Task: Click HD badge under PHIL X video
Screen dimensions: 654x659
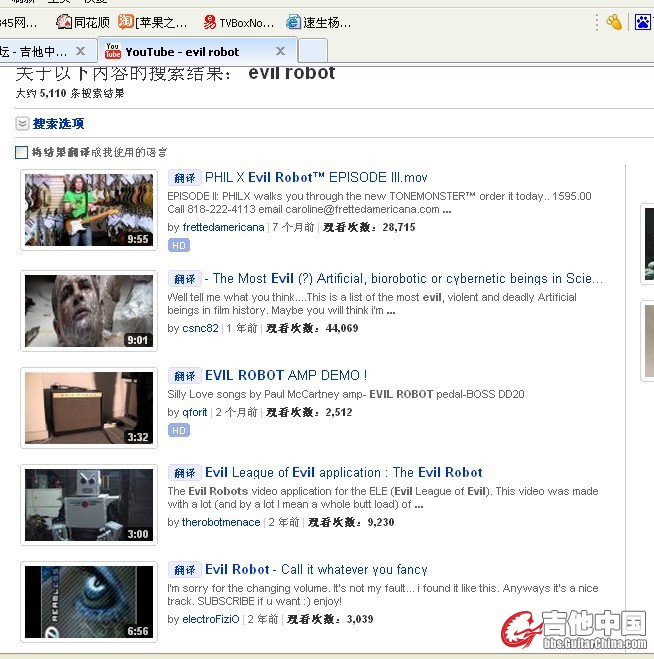Action: tap(179, 245)
